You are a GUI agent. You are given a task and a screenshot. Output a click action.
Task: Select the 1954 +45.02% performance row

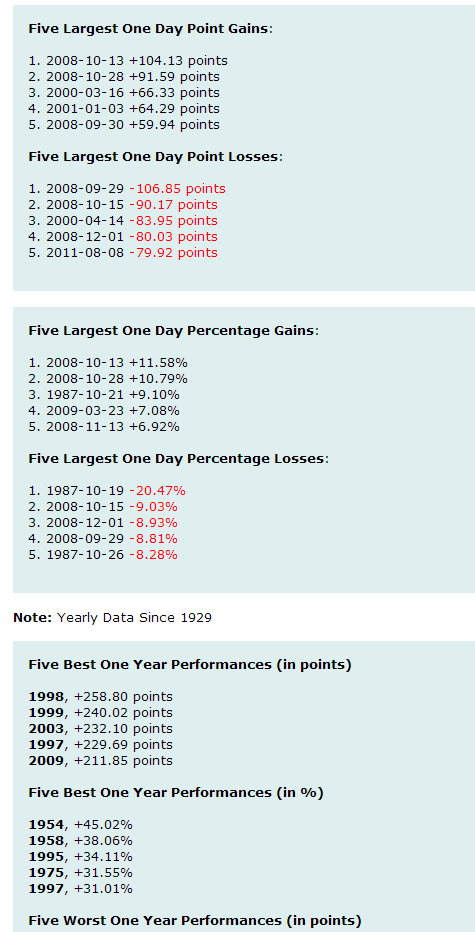(80, 825)
